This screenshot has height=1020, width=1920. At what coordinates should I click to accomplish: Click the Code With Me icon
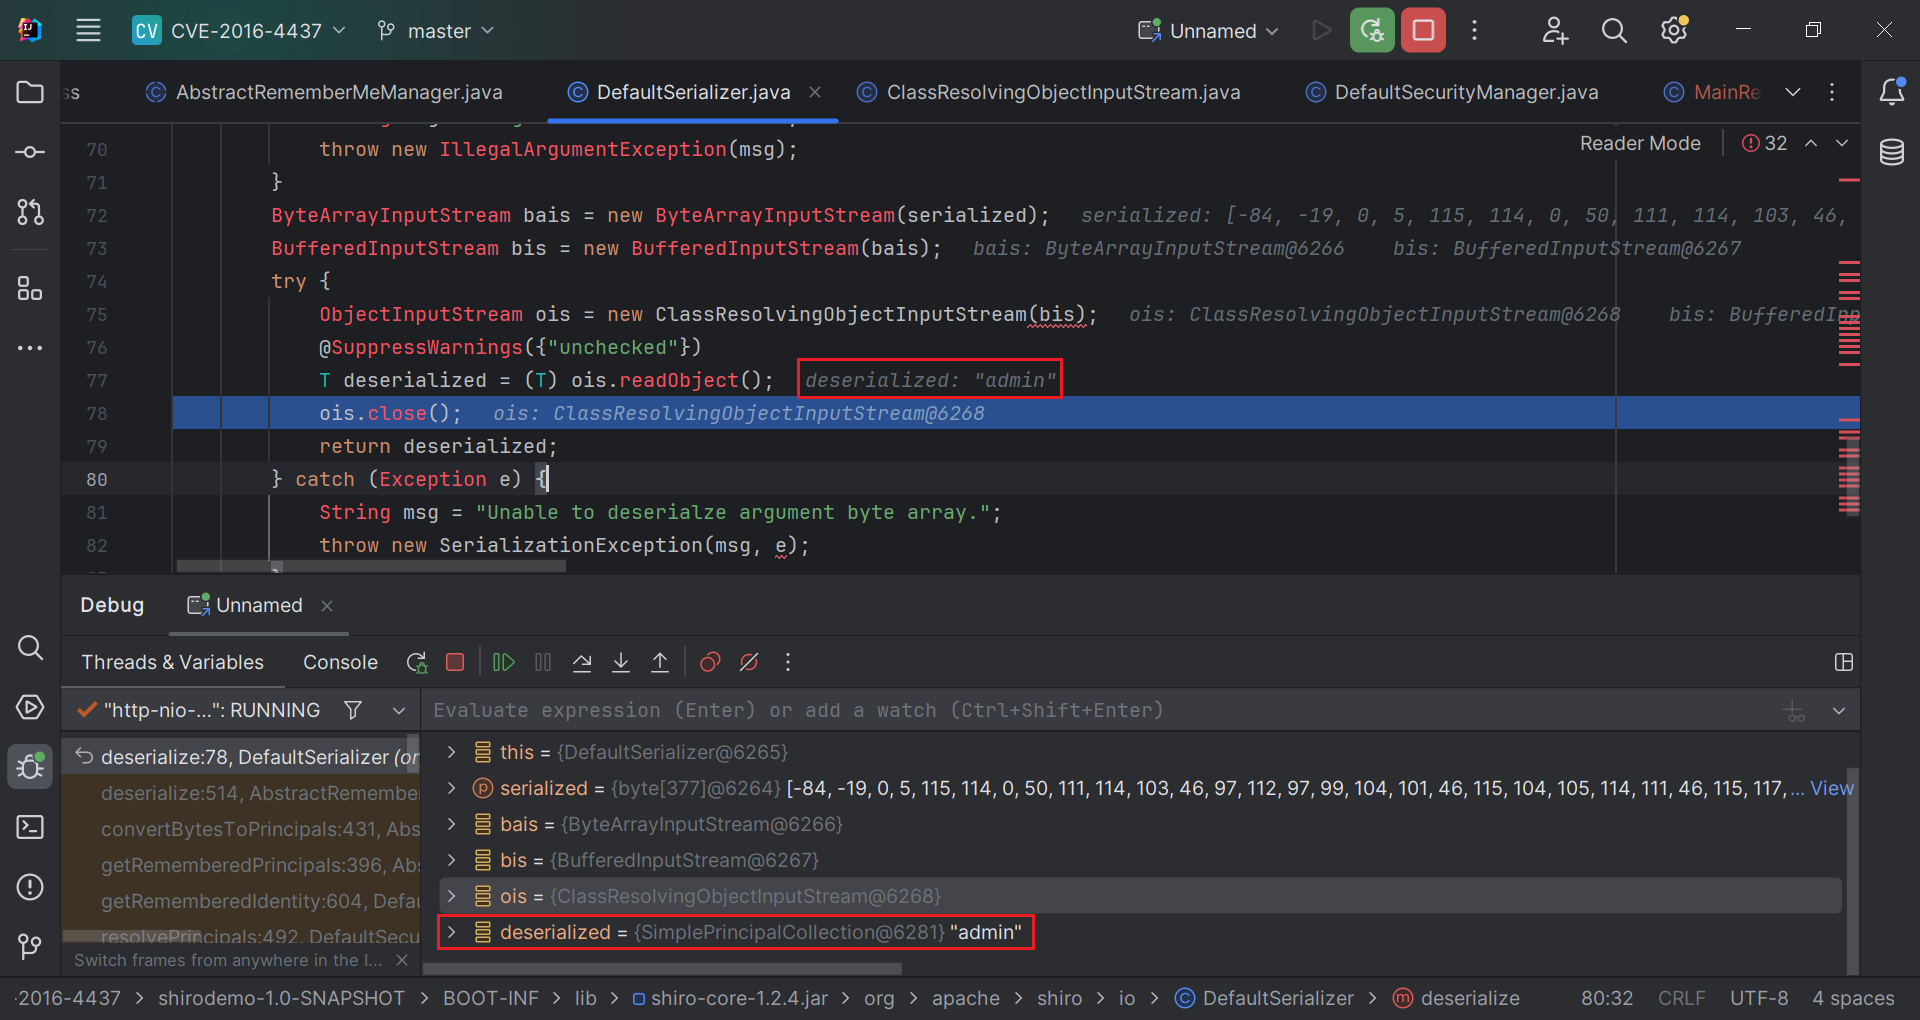point(1554,30)
